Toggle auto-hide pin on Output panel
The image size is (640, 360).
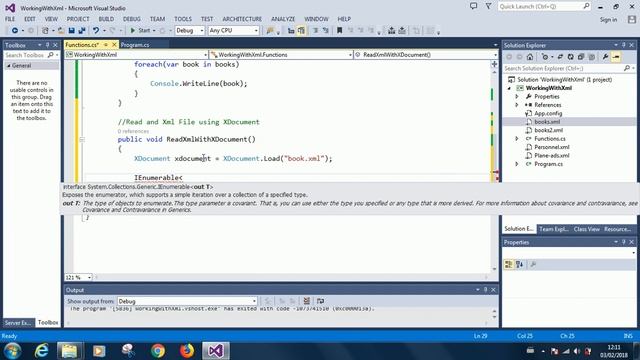(x=485, y=290)
